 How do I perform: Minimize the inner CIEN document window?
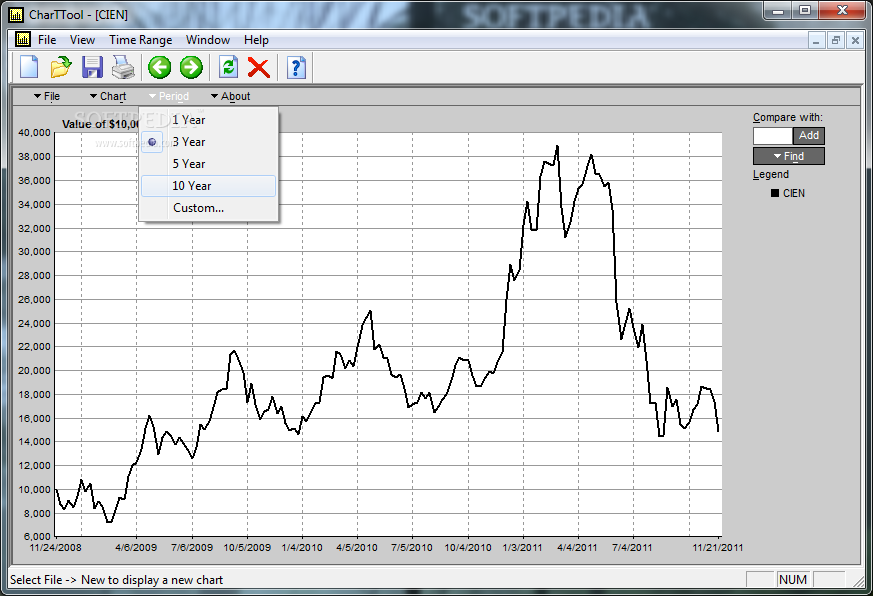click(816, 41)
